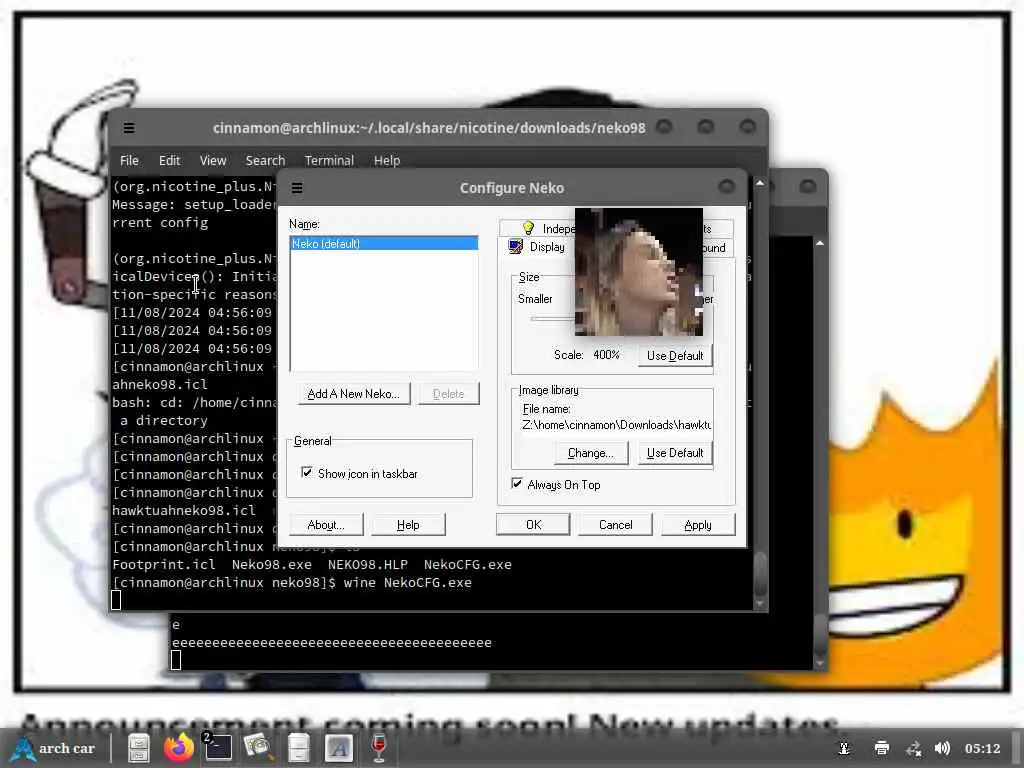
Task: Open the Terminal menu in menu bar
Action: (x=329, y=161)
